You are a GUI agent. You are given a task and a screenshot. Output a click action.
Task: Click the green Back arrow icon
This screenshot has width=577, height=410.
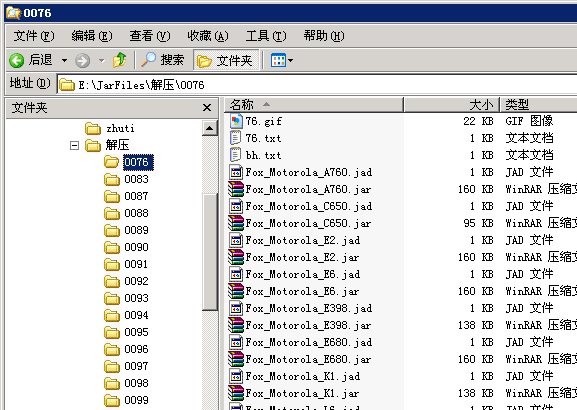coord(17,60)
